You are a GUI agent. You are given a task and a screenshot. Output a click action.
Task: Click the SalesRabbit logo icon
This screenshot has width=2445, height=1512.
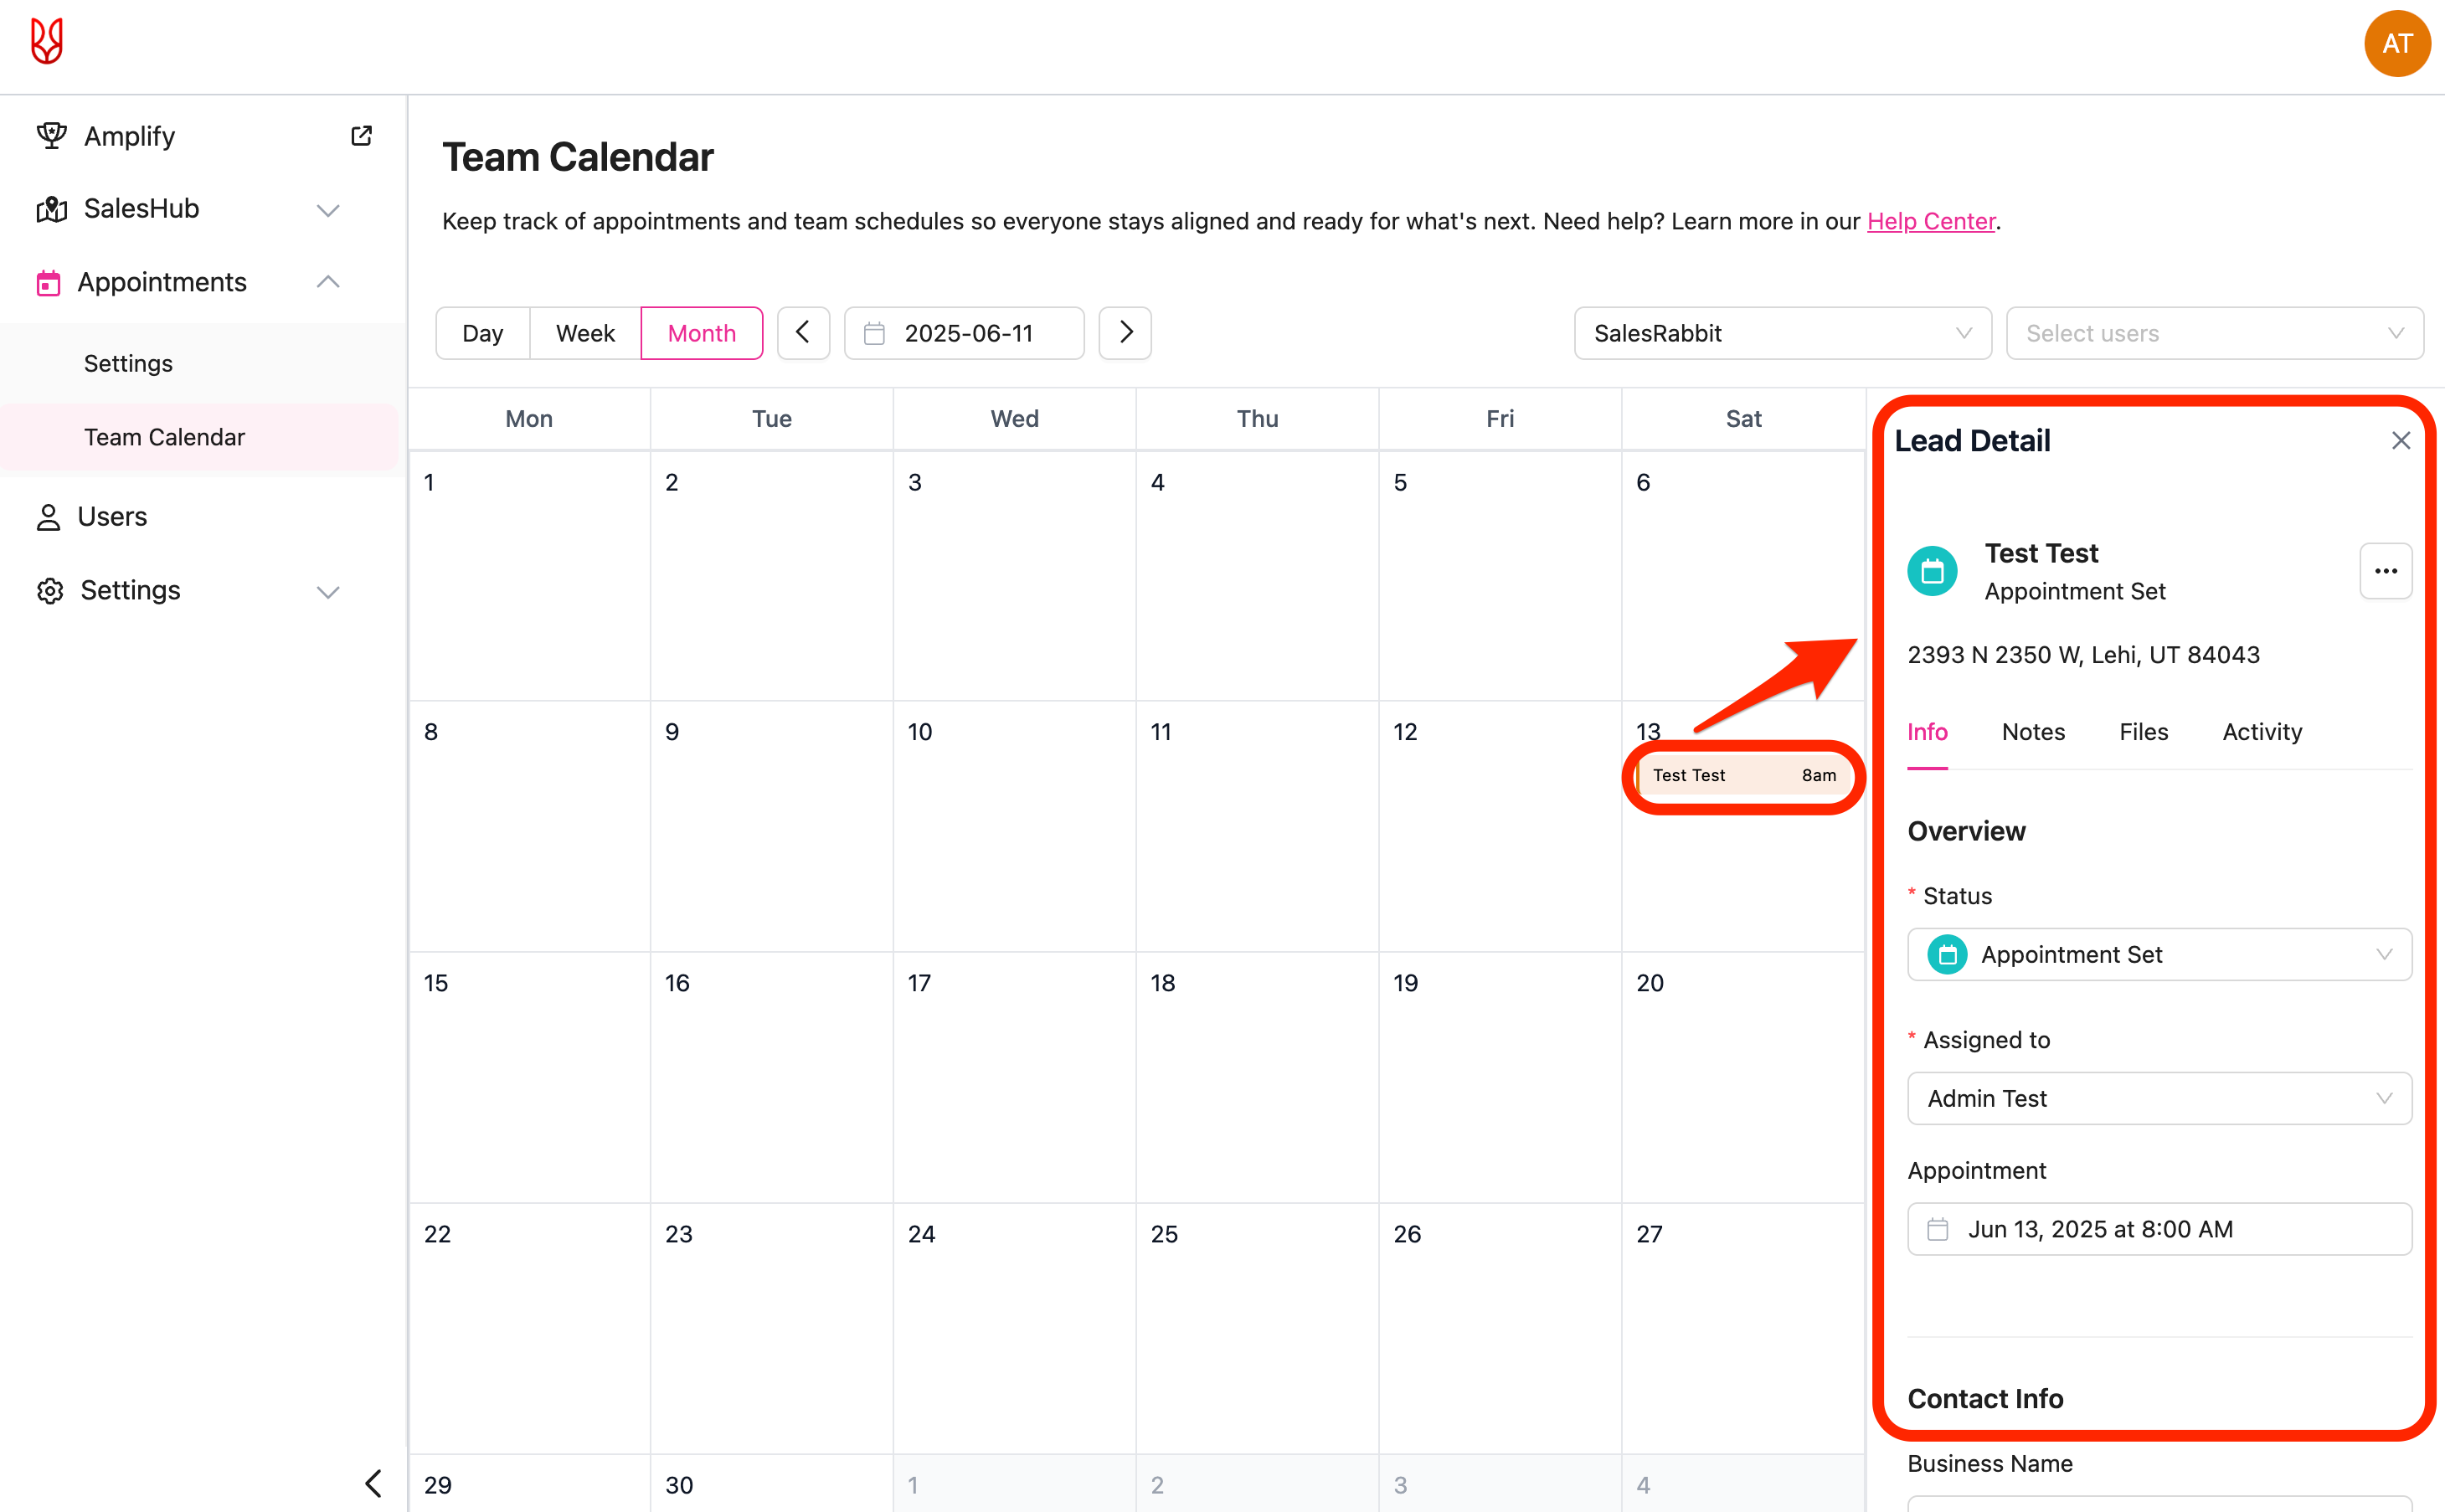pyautogui.click(x=46, y=42)
